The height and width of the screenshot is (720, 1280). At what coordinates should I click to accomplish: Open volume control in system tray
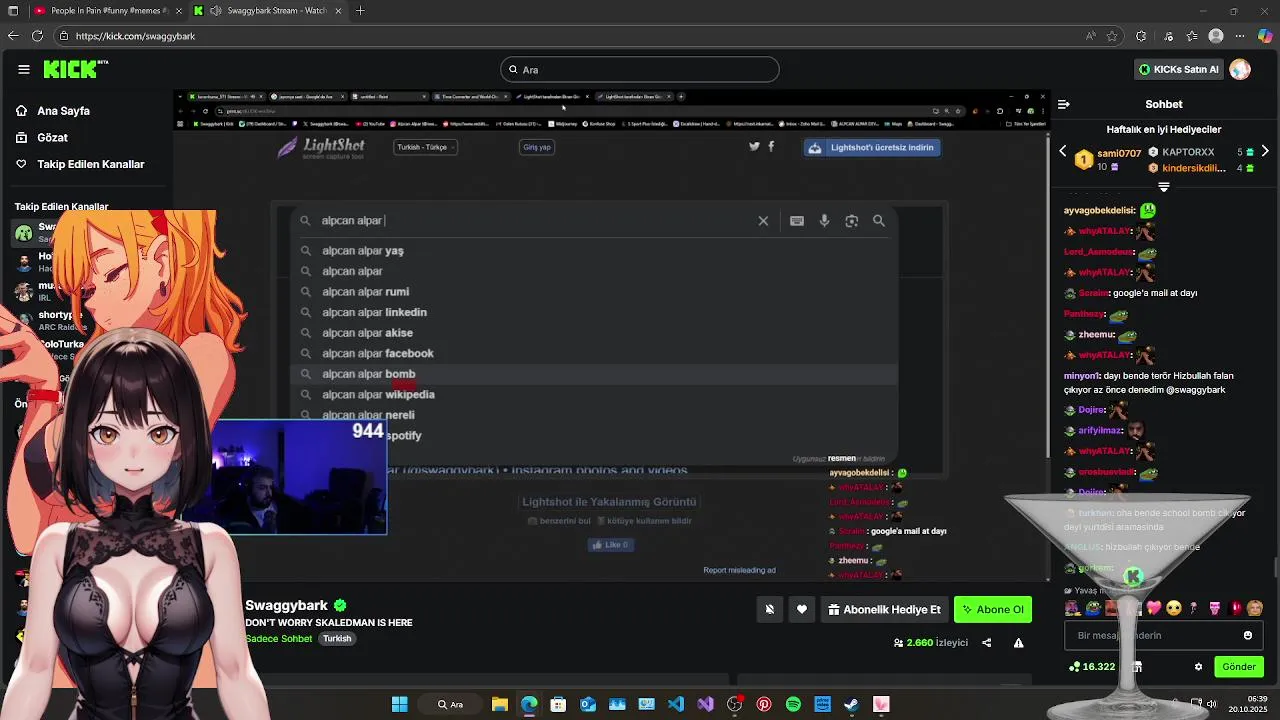click(1211, 704)
